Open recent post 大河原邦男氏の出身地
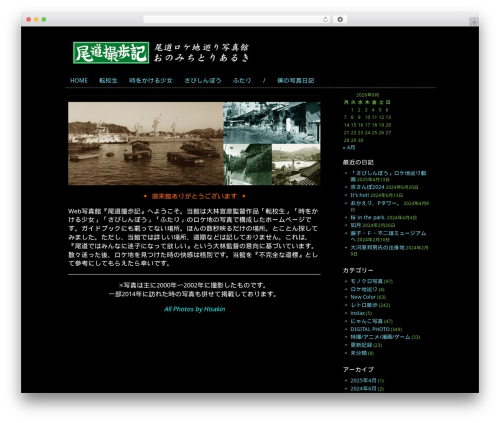Image resolution: width=500 pixels, height=423 pixels. pyautogui.click(x=377, y=248)
